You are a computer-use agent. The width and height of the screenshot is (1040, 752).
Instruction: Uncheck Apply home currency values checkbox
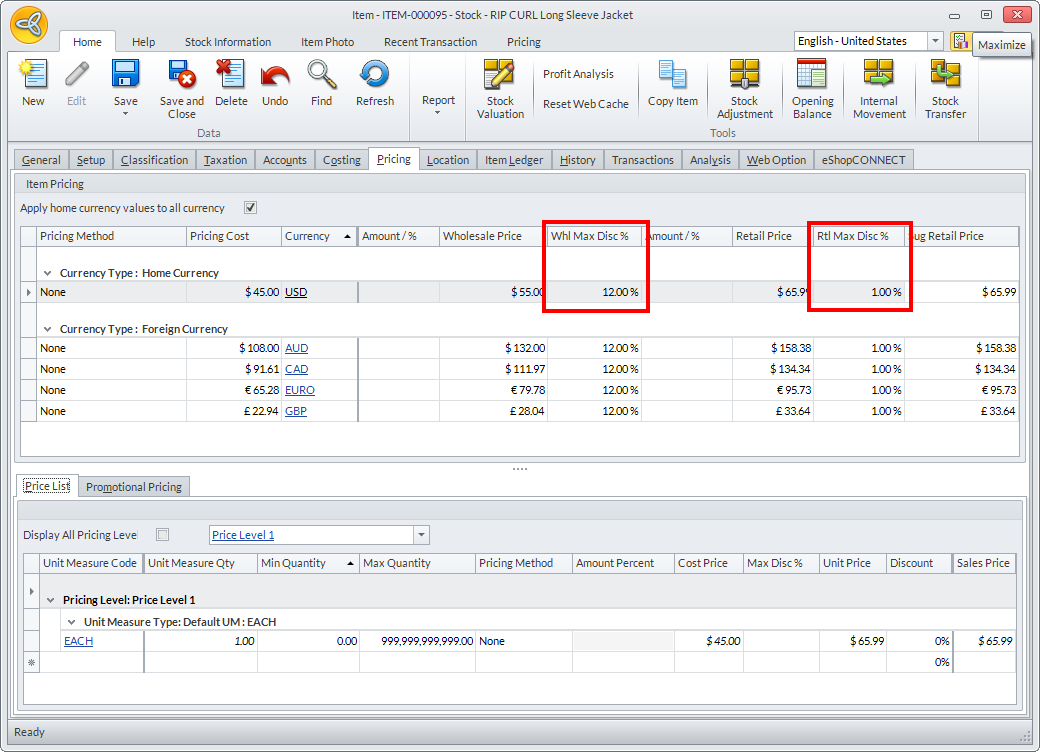pos(251,208)
